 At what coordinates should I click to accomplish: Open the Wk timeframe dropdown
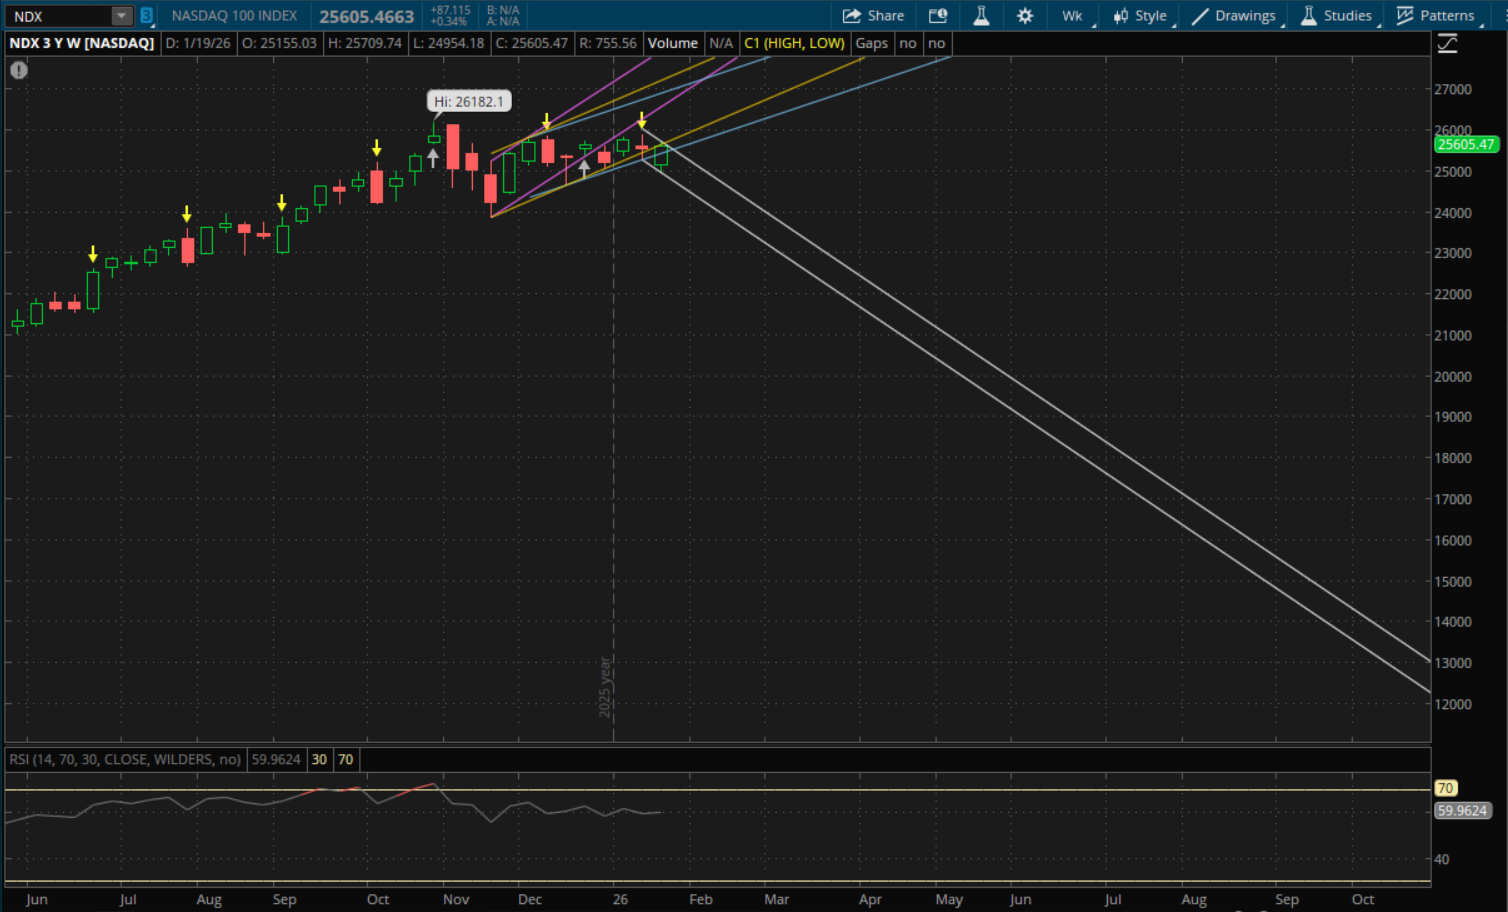point(1073,16)
